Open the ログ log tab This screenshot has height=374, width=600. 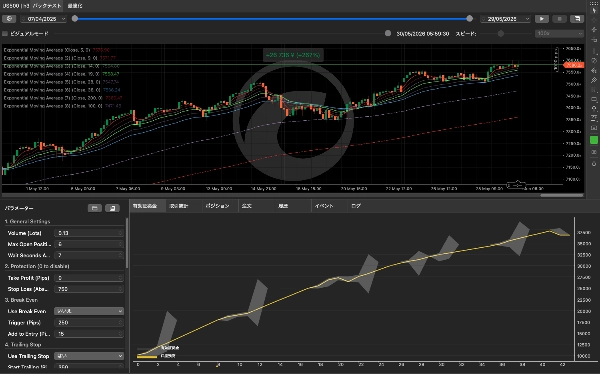356,206
